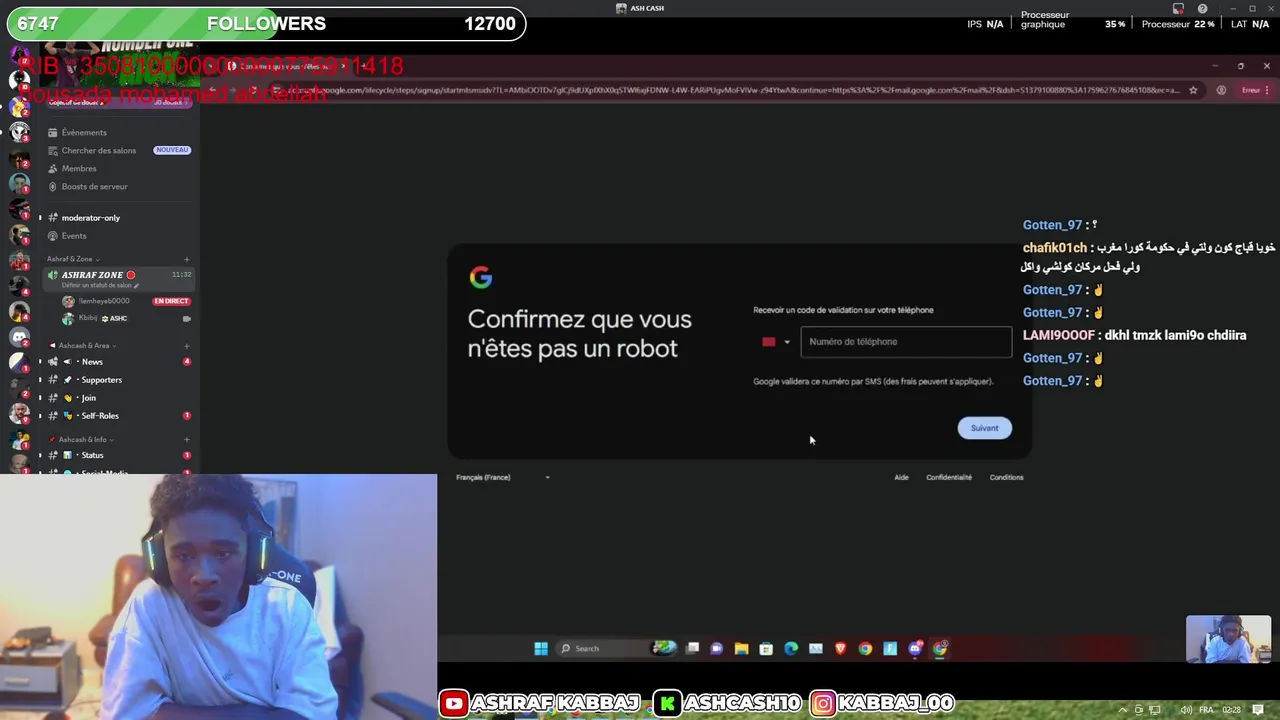Image resolution: width=1280 pixels, height=720 pixels.
Task: Open the Self-Roles channel
Action: [x=100, y=416]
